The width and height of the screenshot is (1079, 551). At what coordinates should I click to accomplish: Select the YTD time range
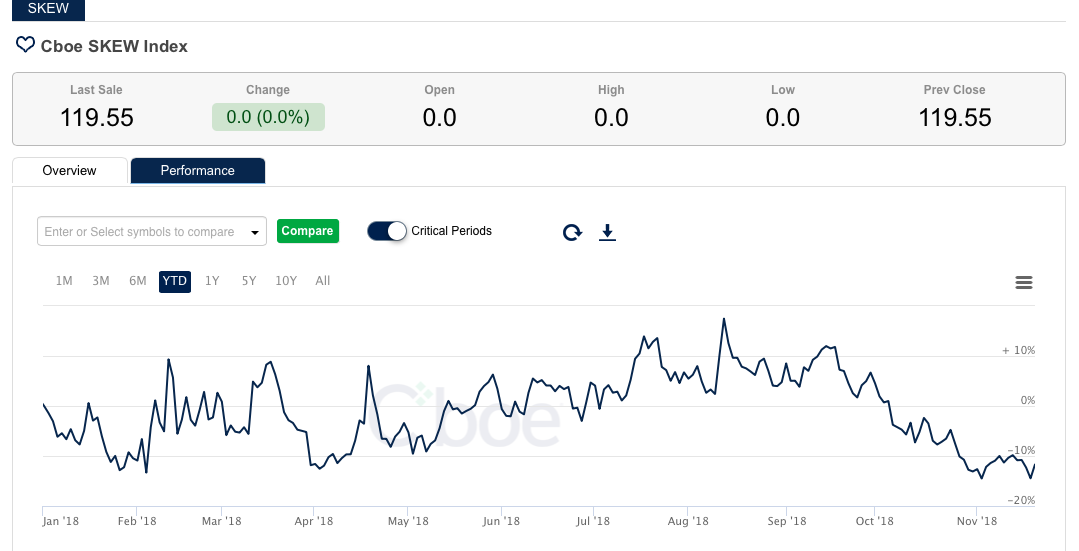pos(175,281)
